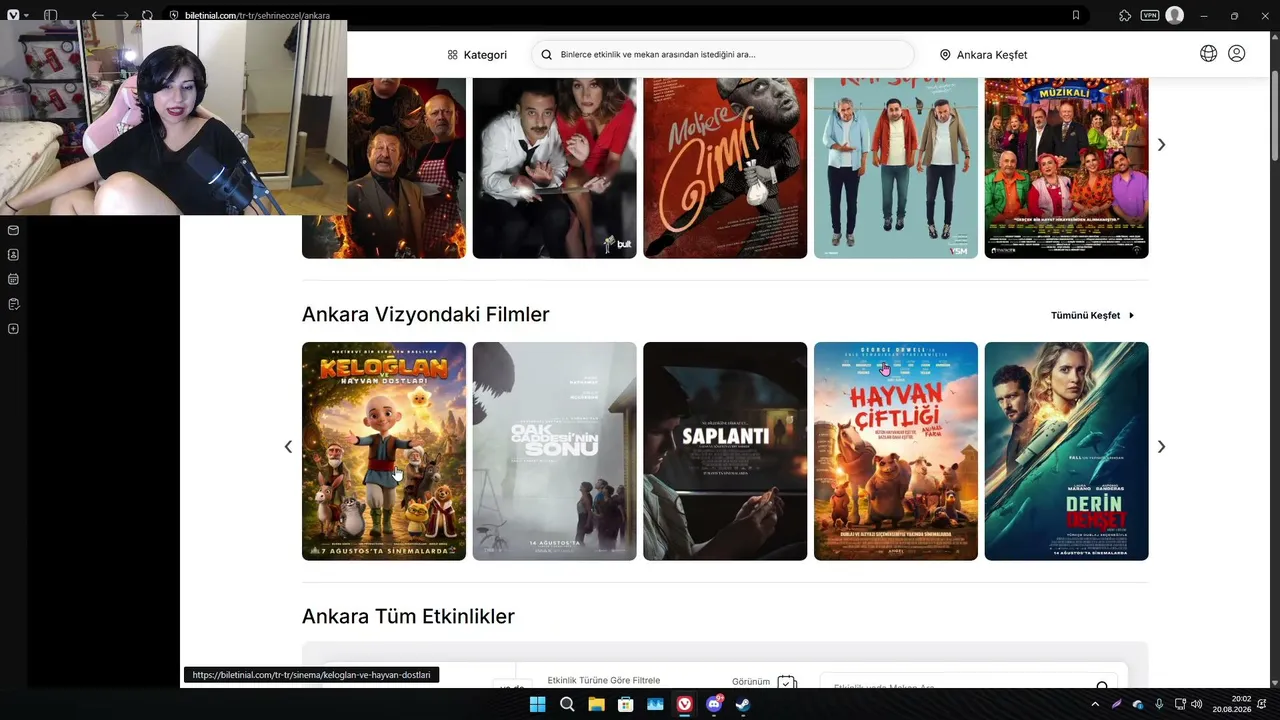Image resolution: width=1280 pixels, height=720 pixels.
Task: Open the Vivaldi browser taskbar icon
Action: tap(684, 704)
